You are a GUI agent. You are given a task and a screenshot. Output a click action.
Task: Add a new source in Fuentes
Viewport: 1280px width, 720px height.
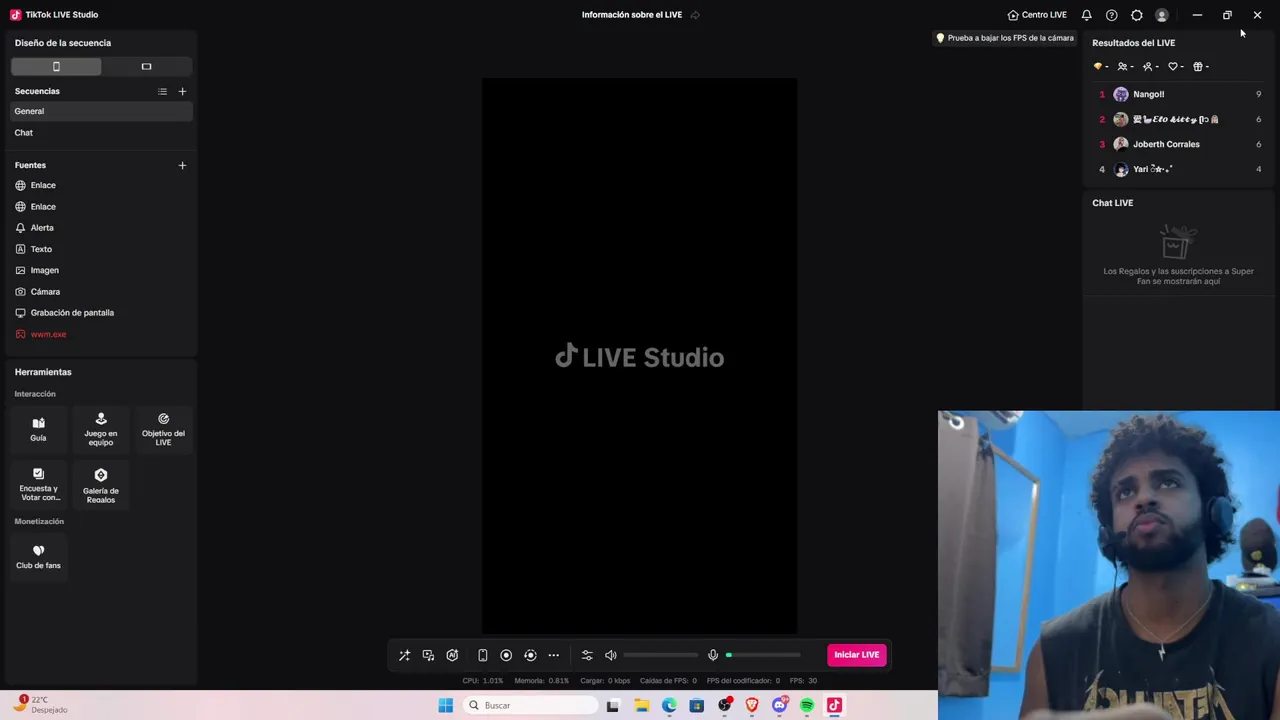(182, 165)
